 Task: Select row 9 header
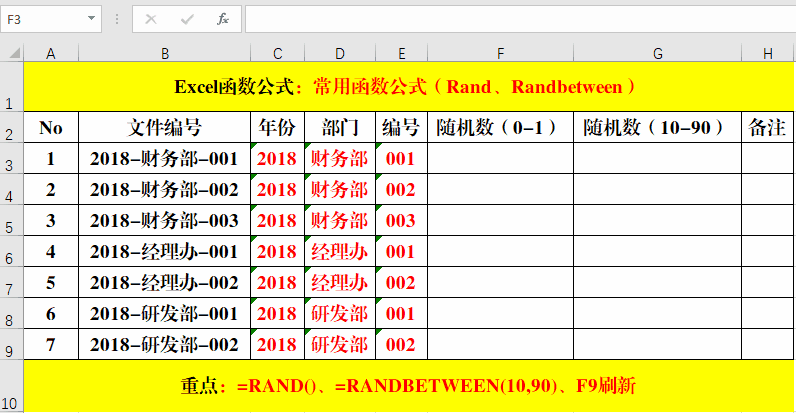click(x=12, y=344)
